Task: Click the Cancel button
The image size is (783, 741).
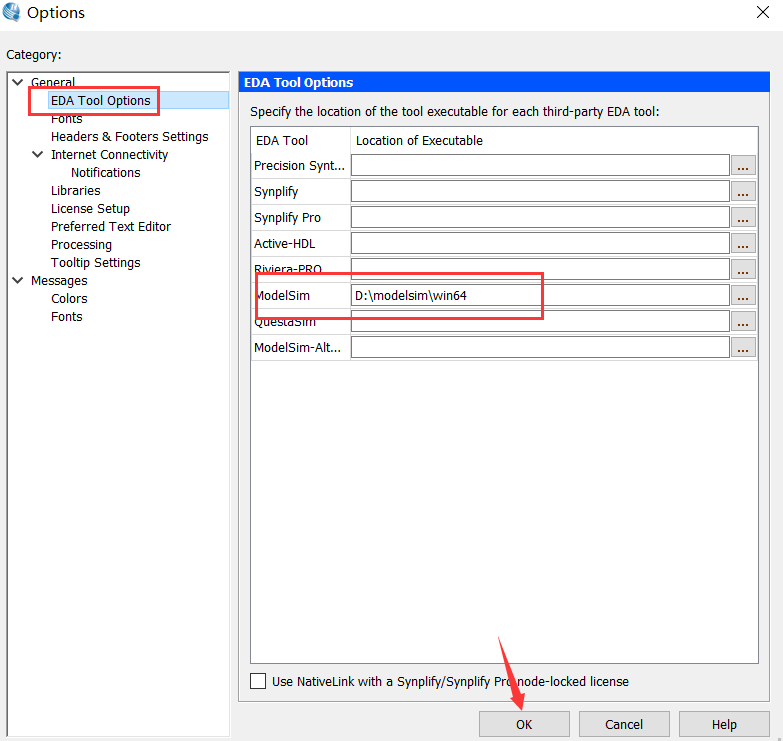Action: 624,724
